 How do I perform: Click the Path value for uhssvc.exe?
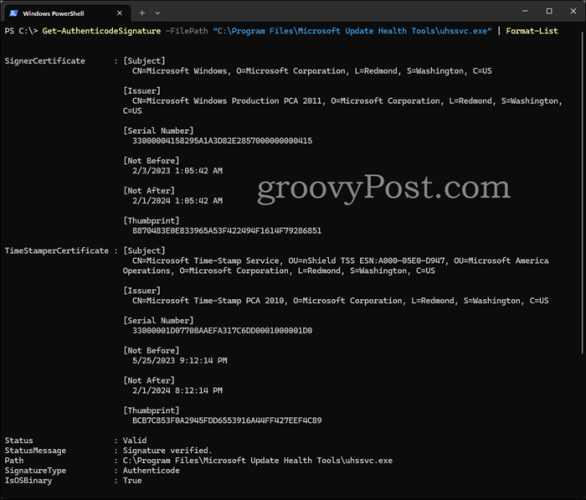(257, 461)
